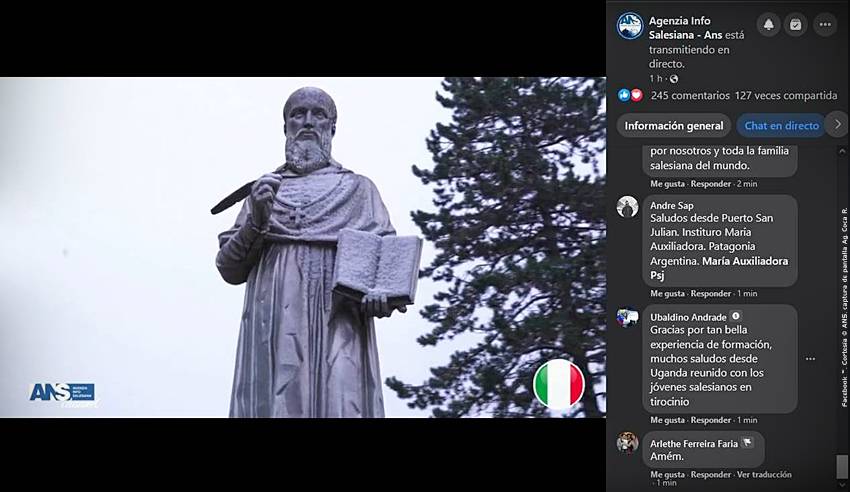This screenshot has height=492, width=850.
Task: Click the 2 min comment timestamp
Action: point(747,184)
